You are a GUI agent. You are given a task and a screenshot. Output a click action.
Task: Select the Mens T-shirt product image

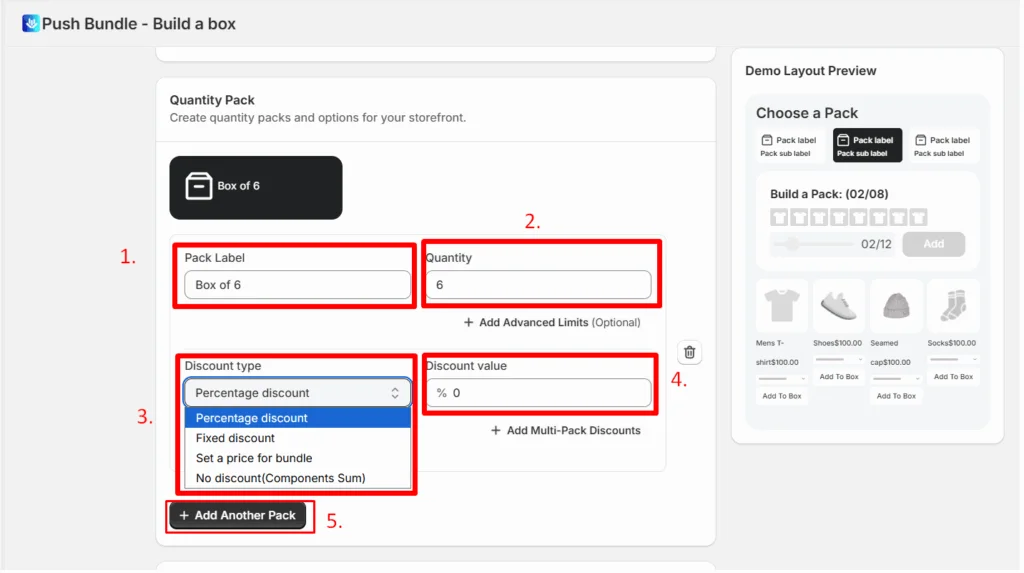pos(782,306)
